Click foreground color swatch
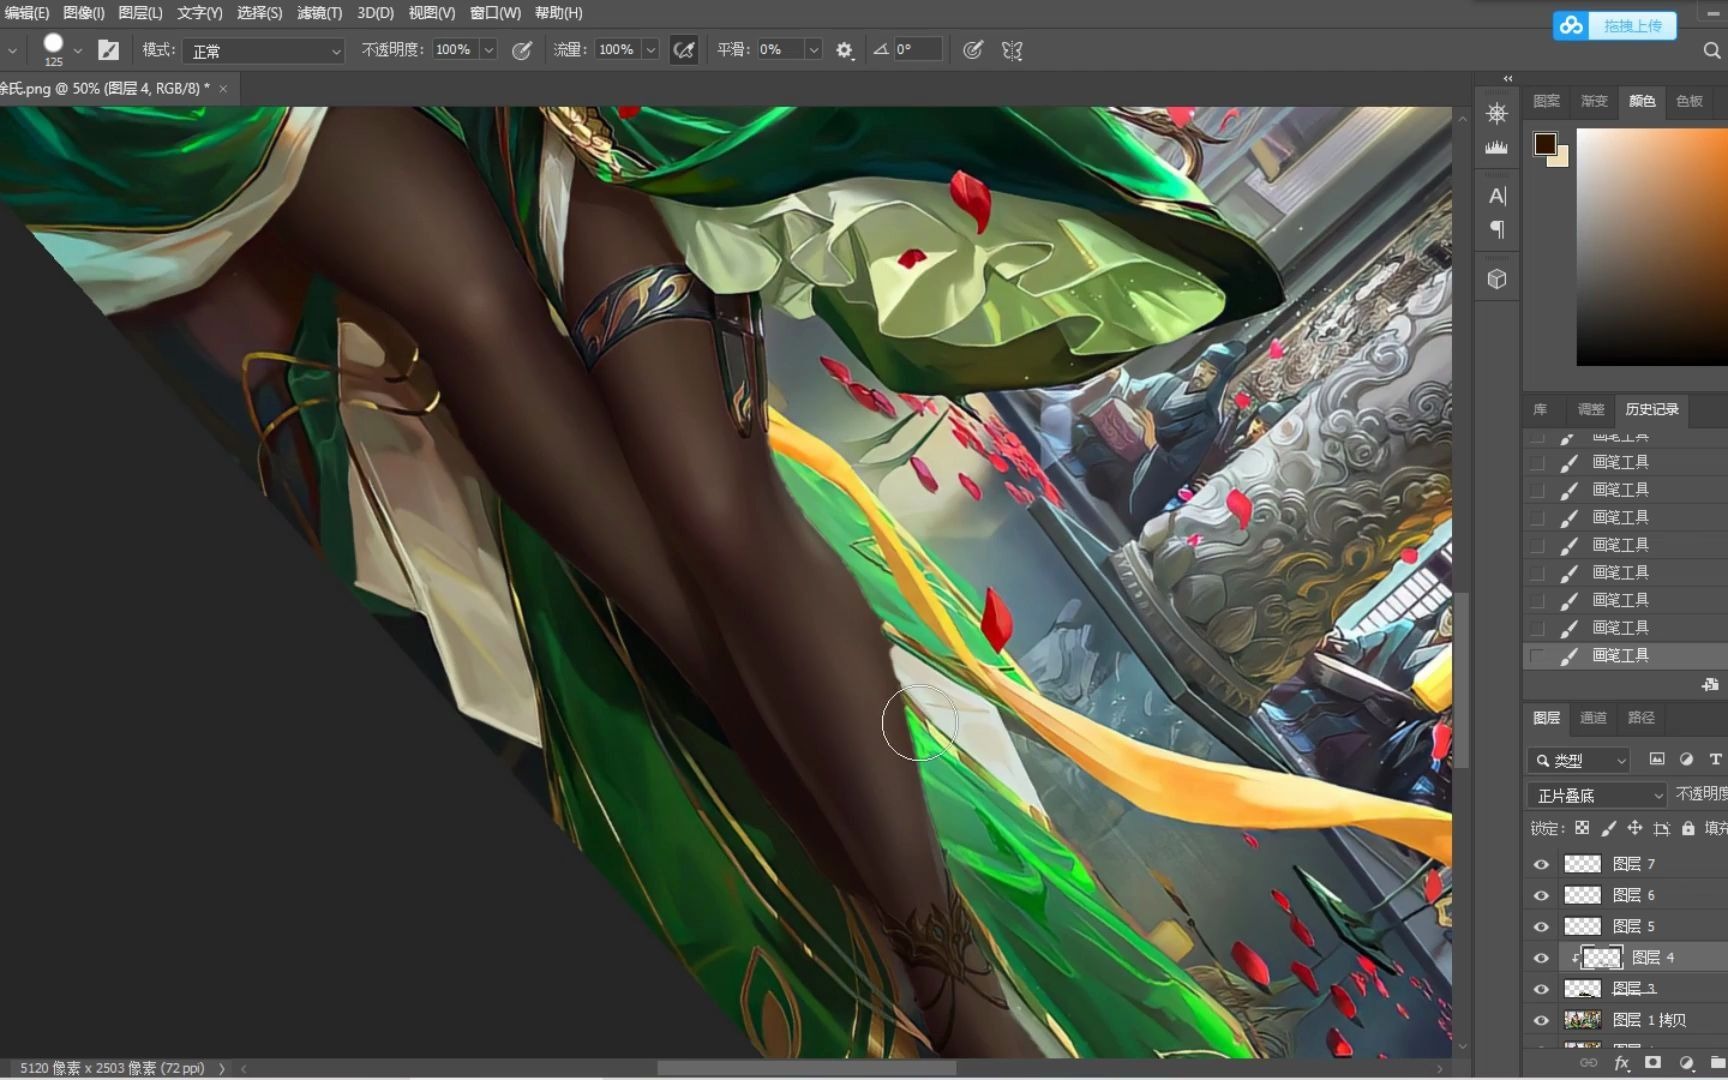1728x1080 pixels. (1545, 143)
